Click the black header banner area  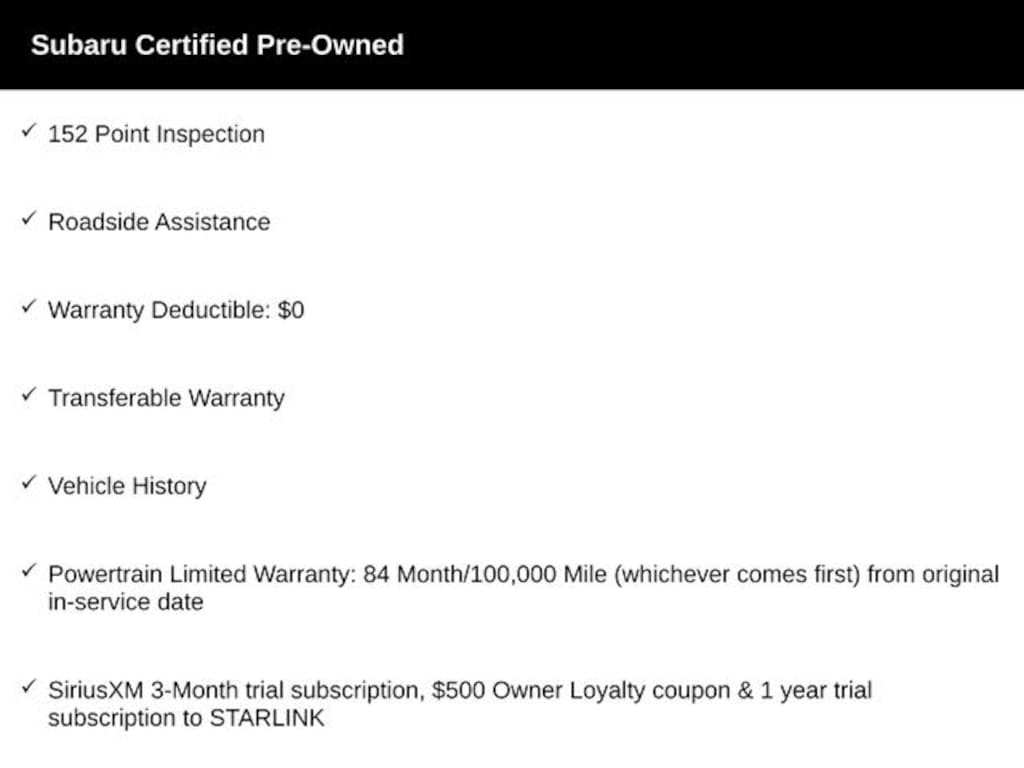(x=512, y=44)
